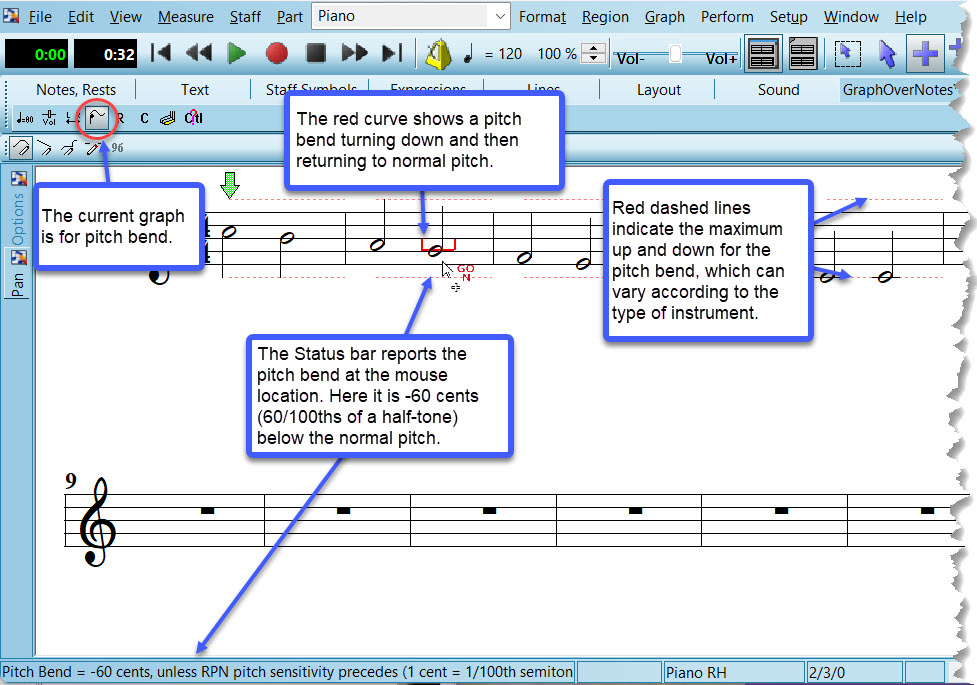
Task: Select the blue arrow pointer tool
Action: (886, 54)
